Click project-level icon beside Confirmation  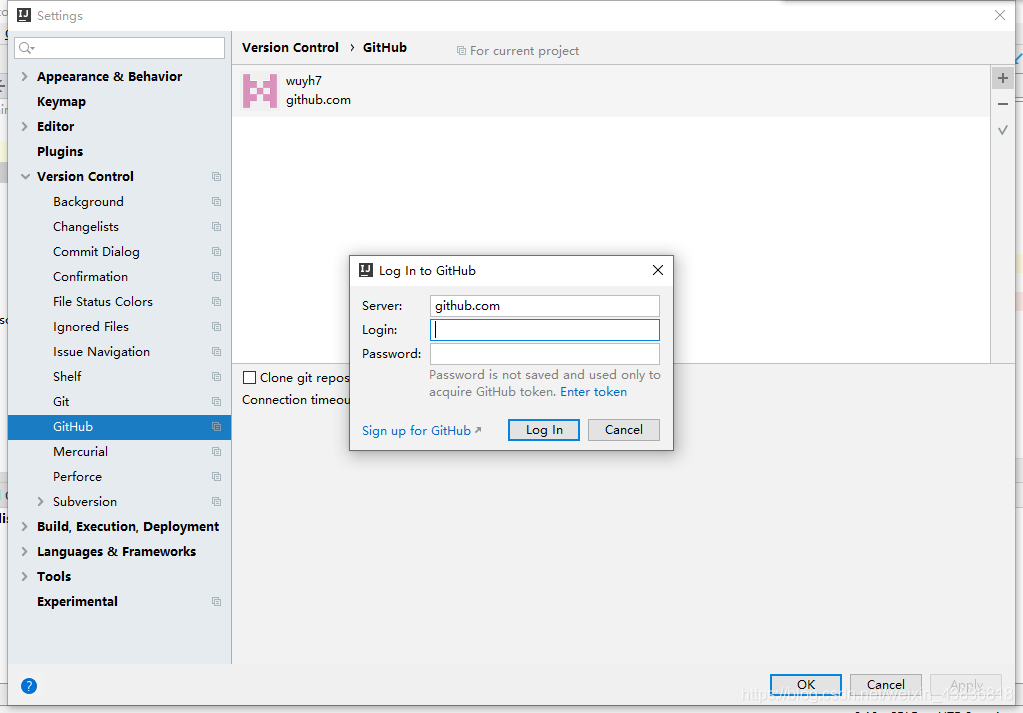[x=217, y=277]
